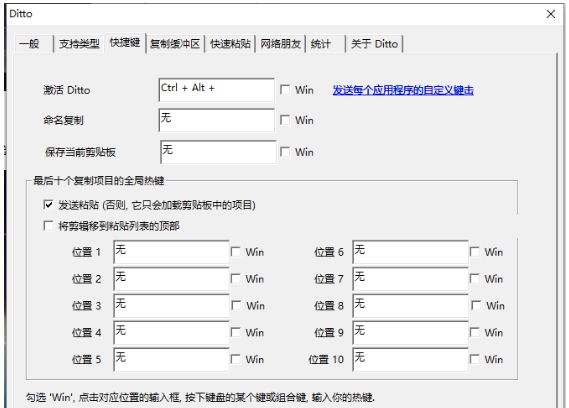569x408 pixels.
Task: Uncheck 发送粘贴 option
Action: [48, 205]
